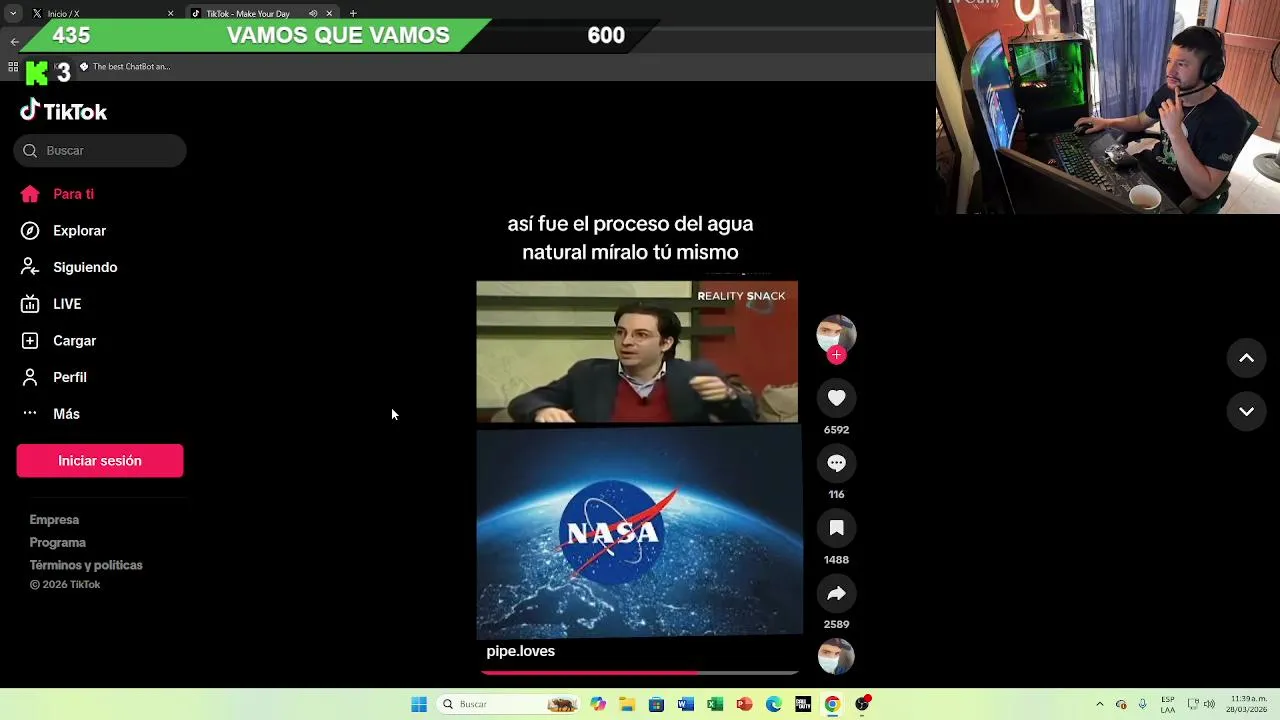1280x720 pixels.
Task: Open the LIVE section
Action: pos(51,304)
